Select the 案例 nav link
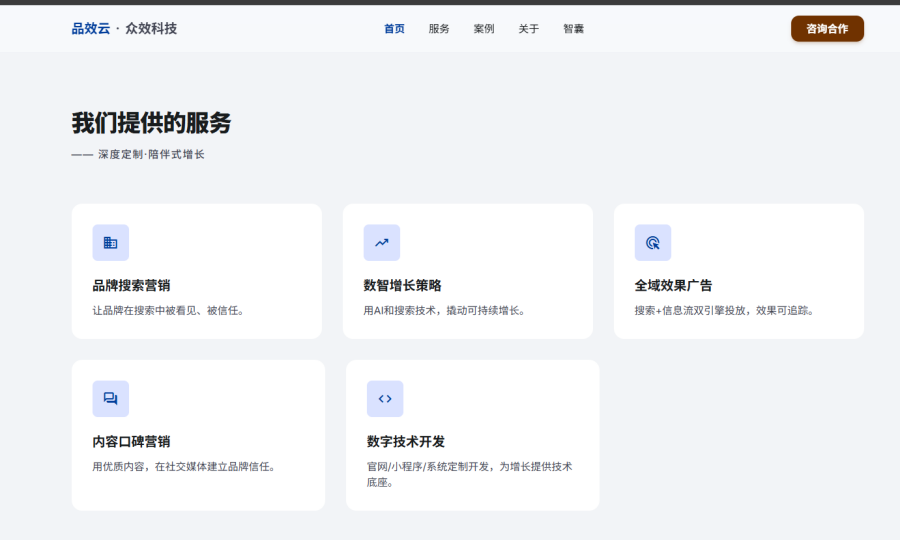 [x=484, y=29]
